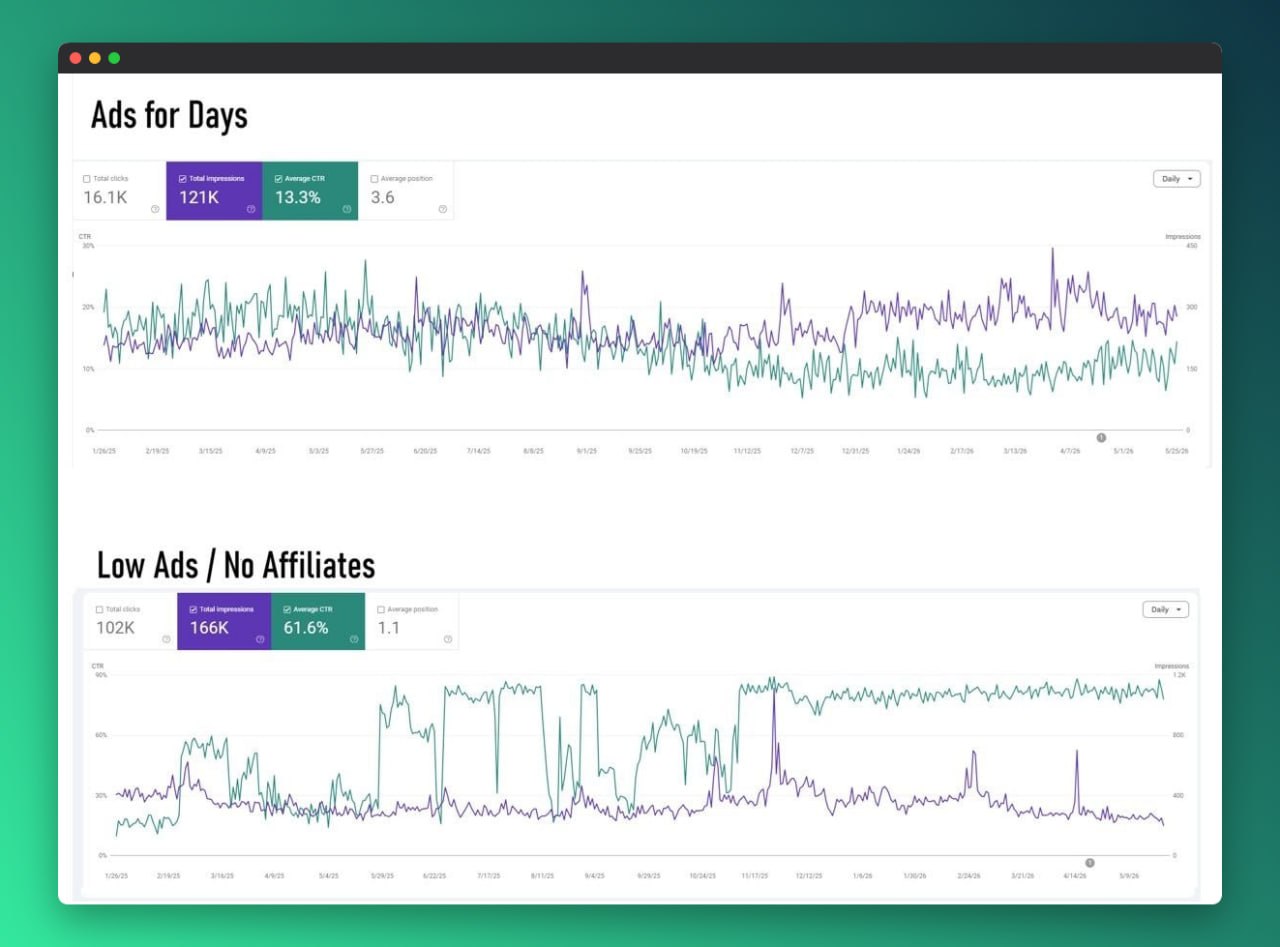
Task: Open help icon on 166K Total impressions card
Action: [x=260, y=639]
